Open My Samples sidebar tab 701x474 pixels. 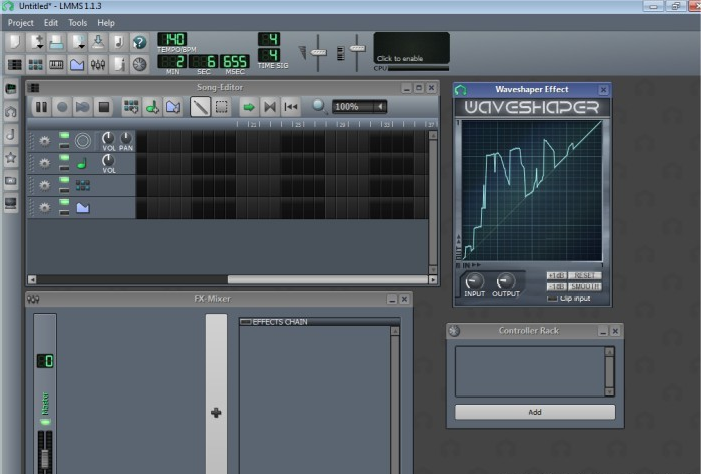(x=11, y=135)
